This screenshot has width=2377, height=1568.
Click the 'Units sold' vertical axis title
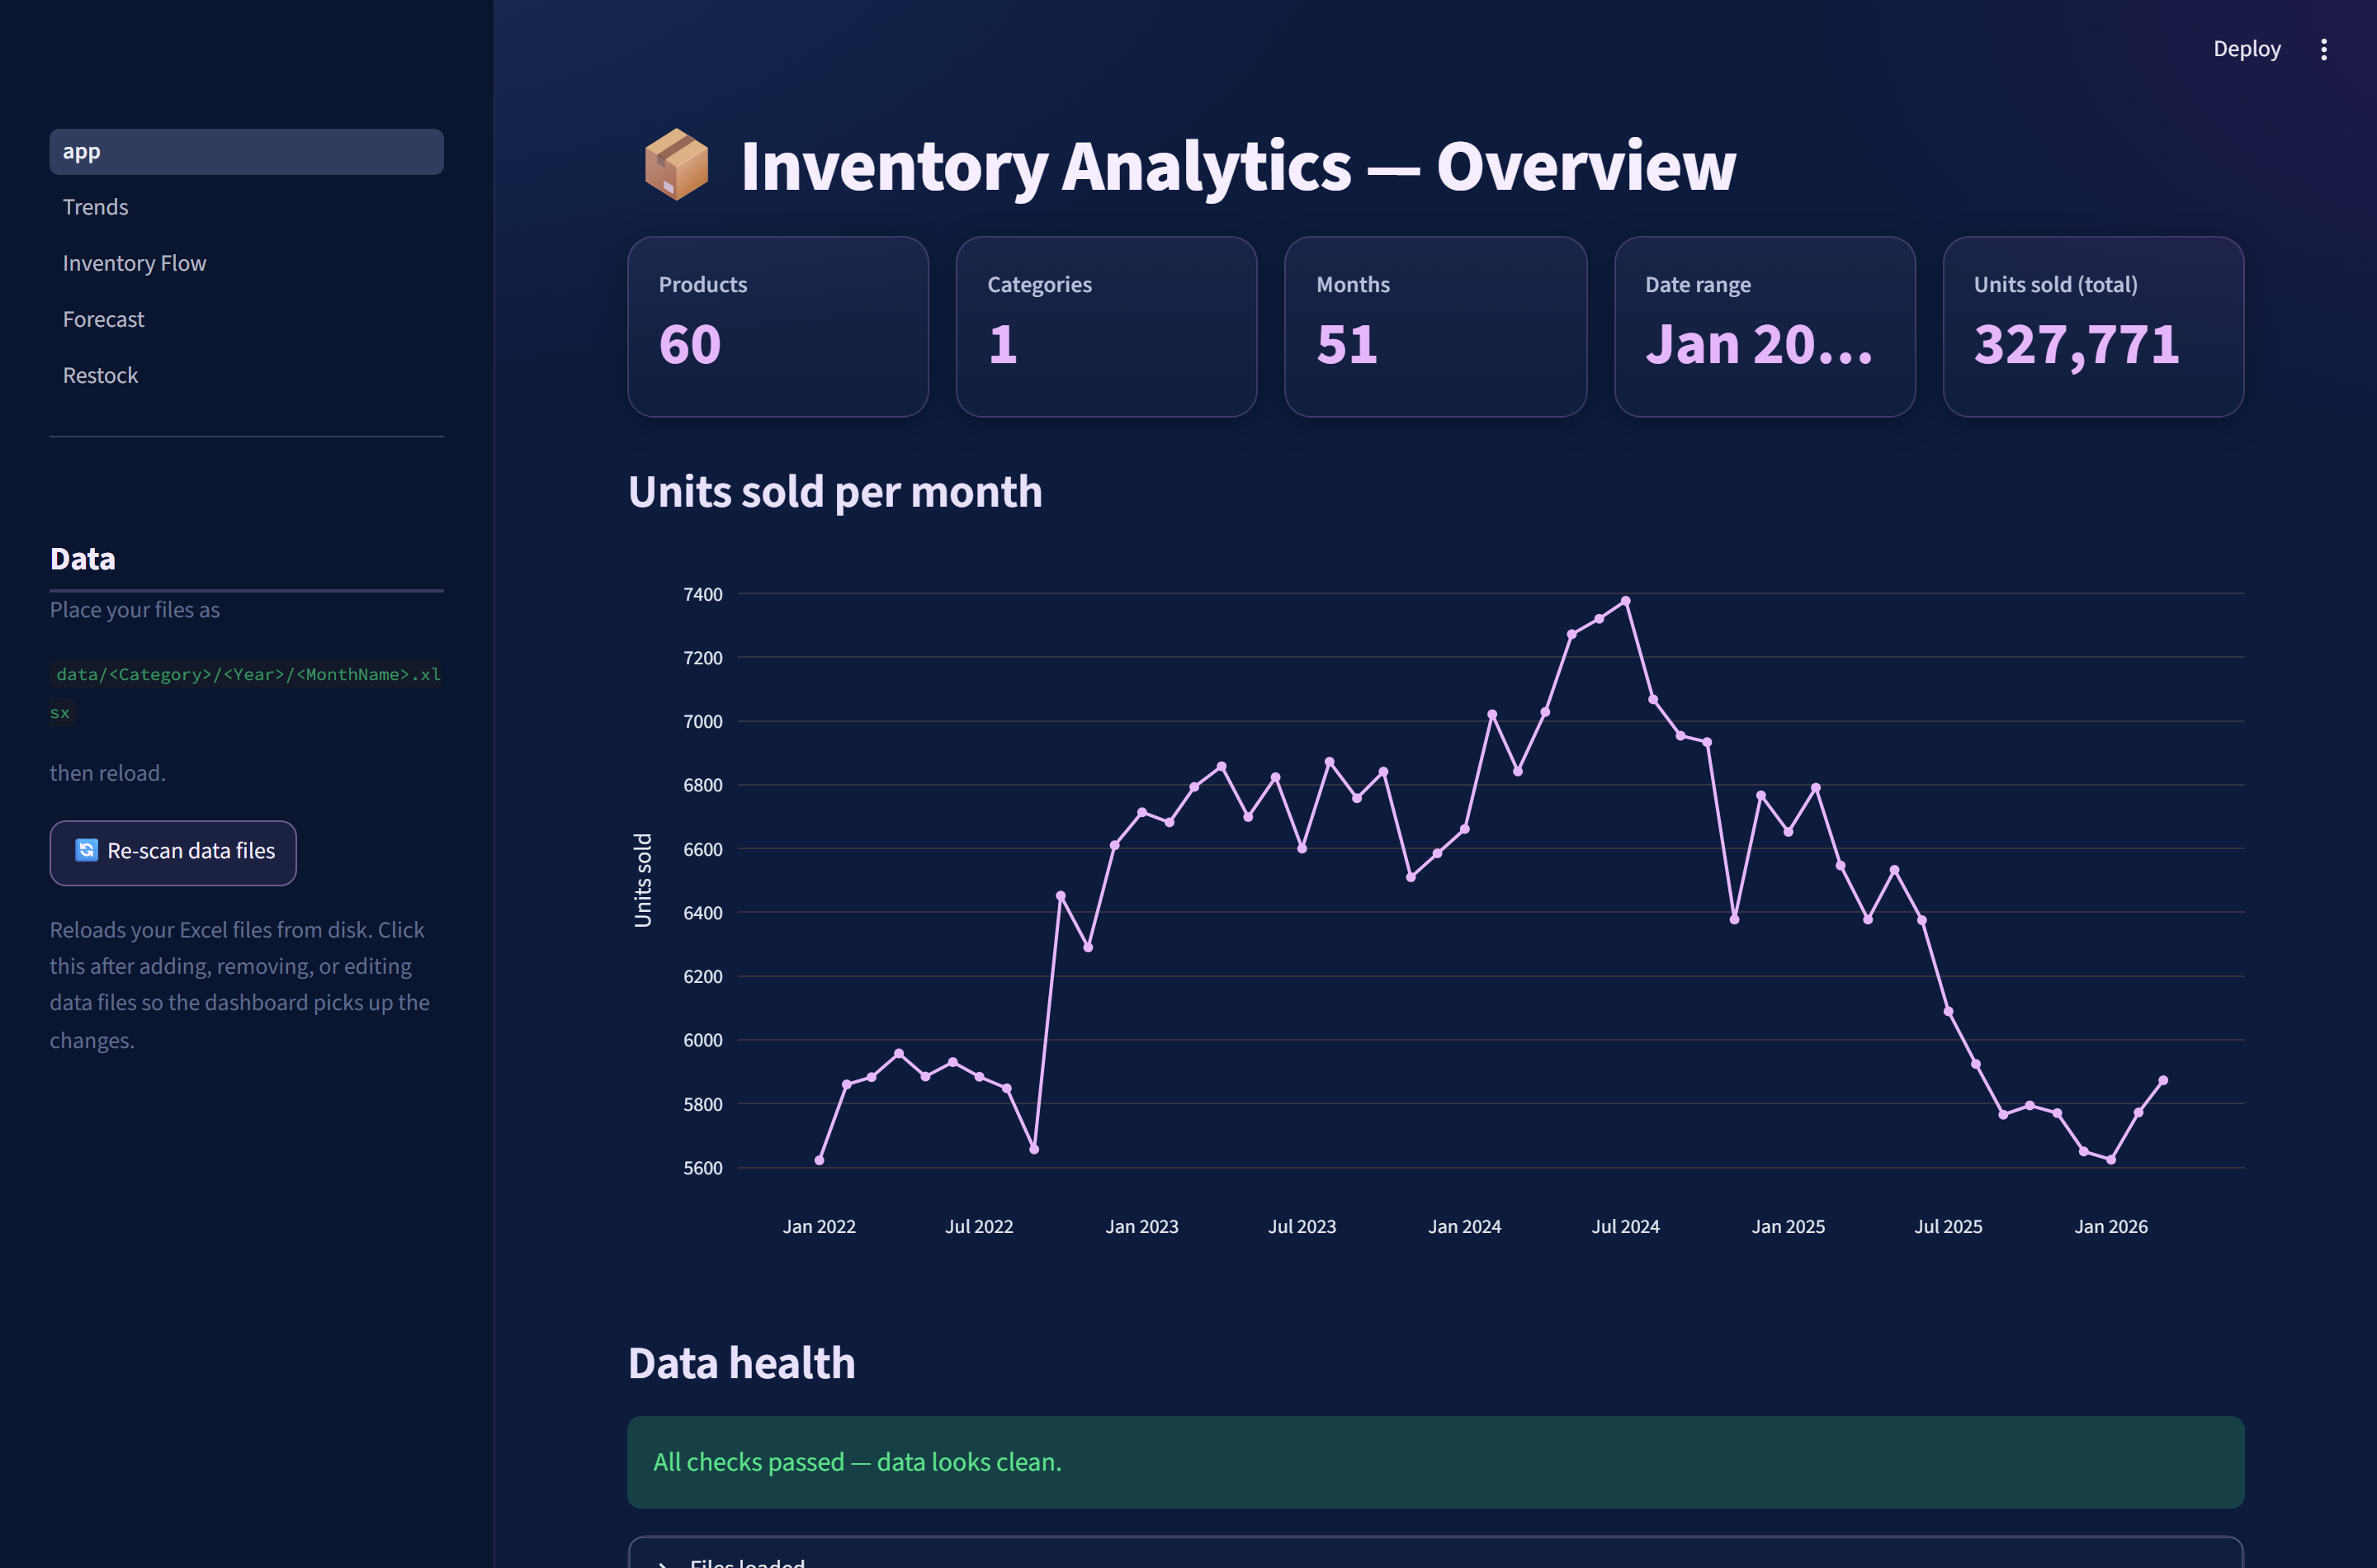point(643,880)
